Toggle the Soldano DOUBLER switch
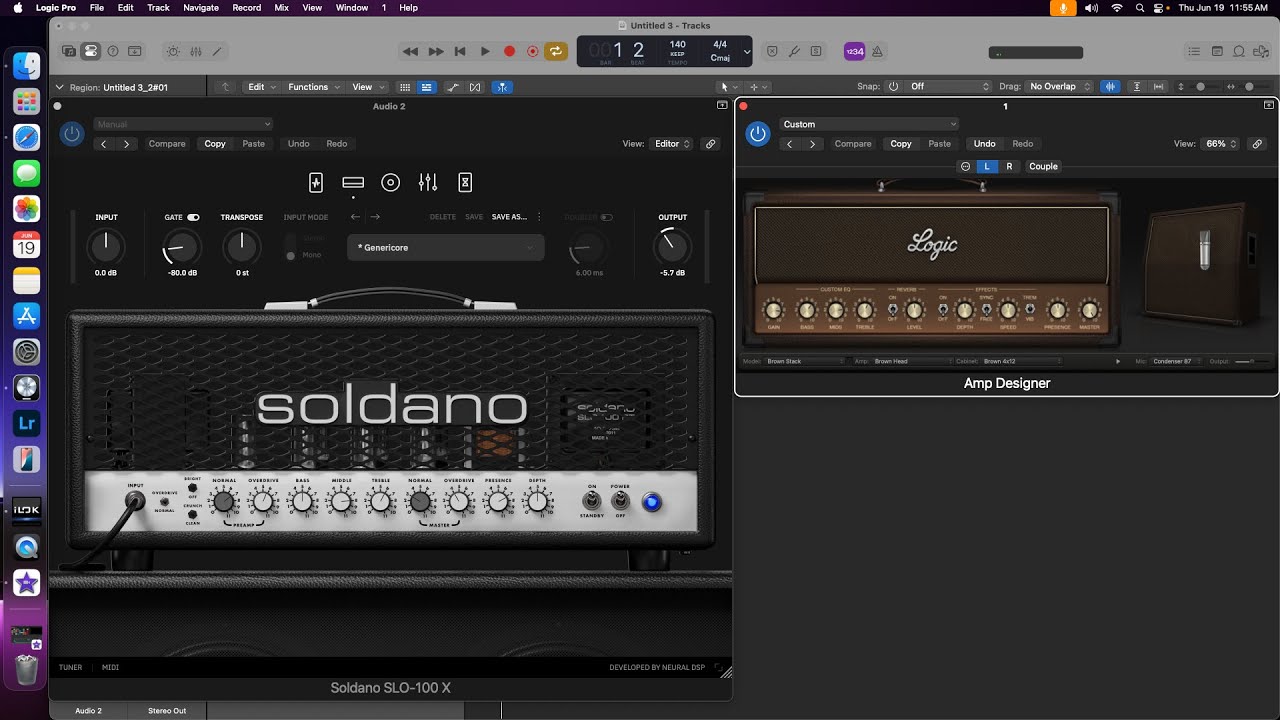 606,217
